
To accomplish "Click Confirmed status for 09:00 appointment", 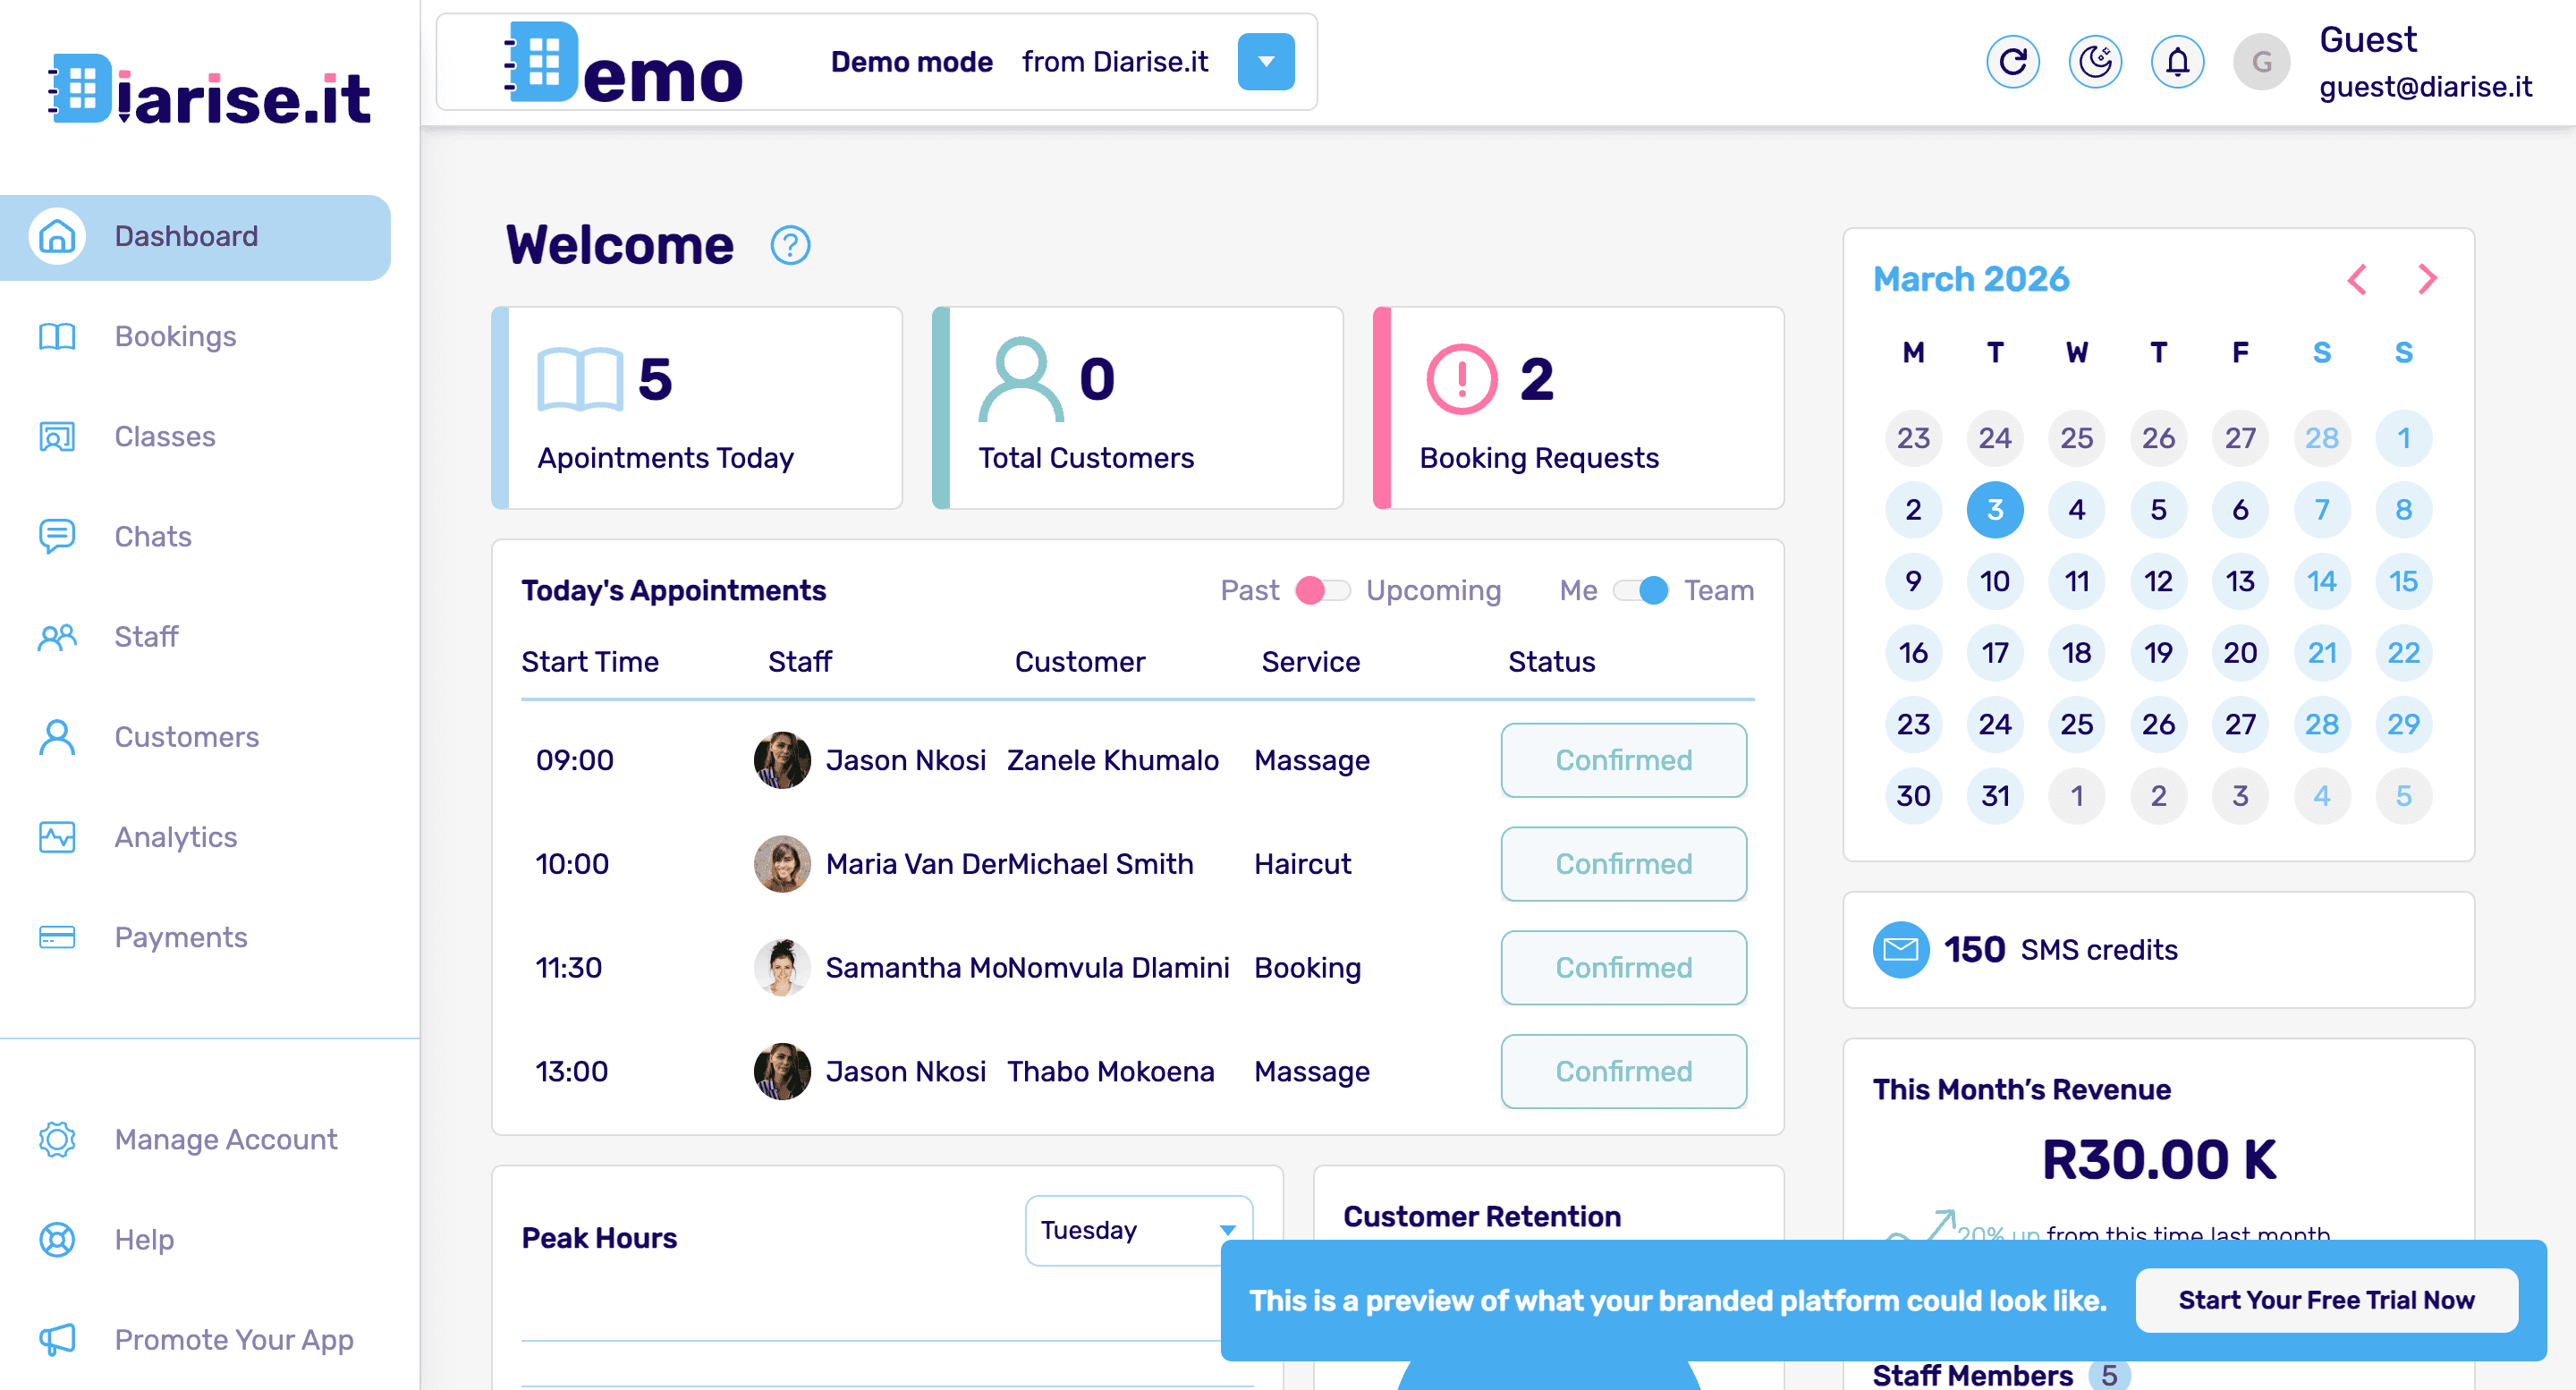I will (x=1623, y=760).
